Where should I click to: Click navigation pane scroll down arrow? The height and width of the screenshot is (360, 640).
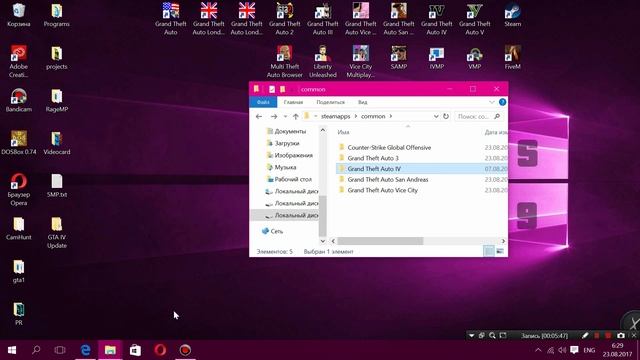click(322, 241)
